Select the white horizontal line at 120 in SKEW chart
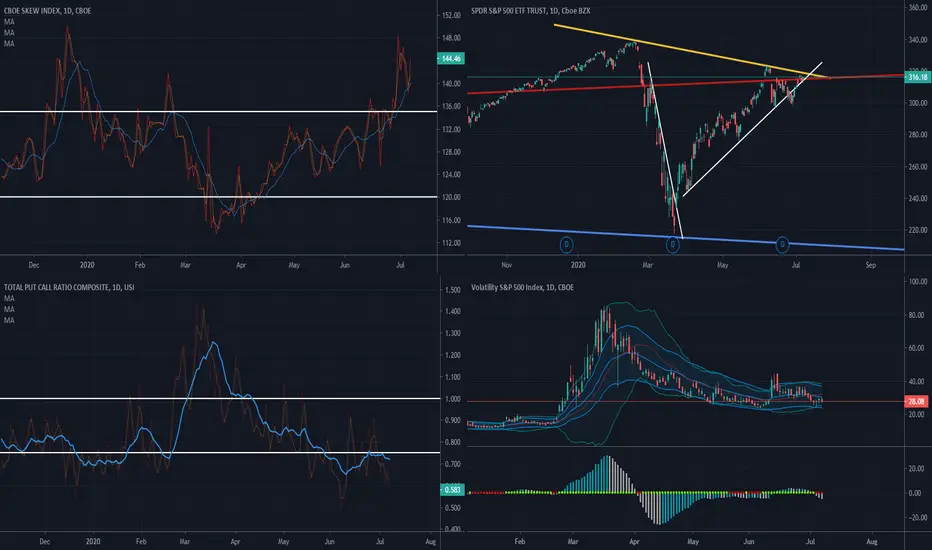The height and width of the screenshot is (550, 932). (218, 197)
